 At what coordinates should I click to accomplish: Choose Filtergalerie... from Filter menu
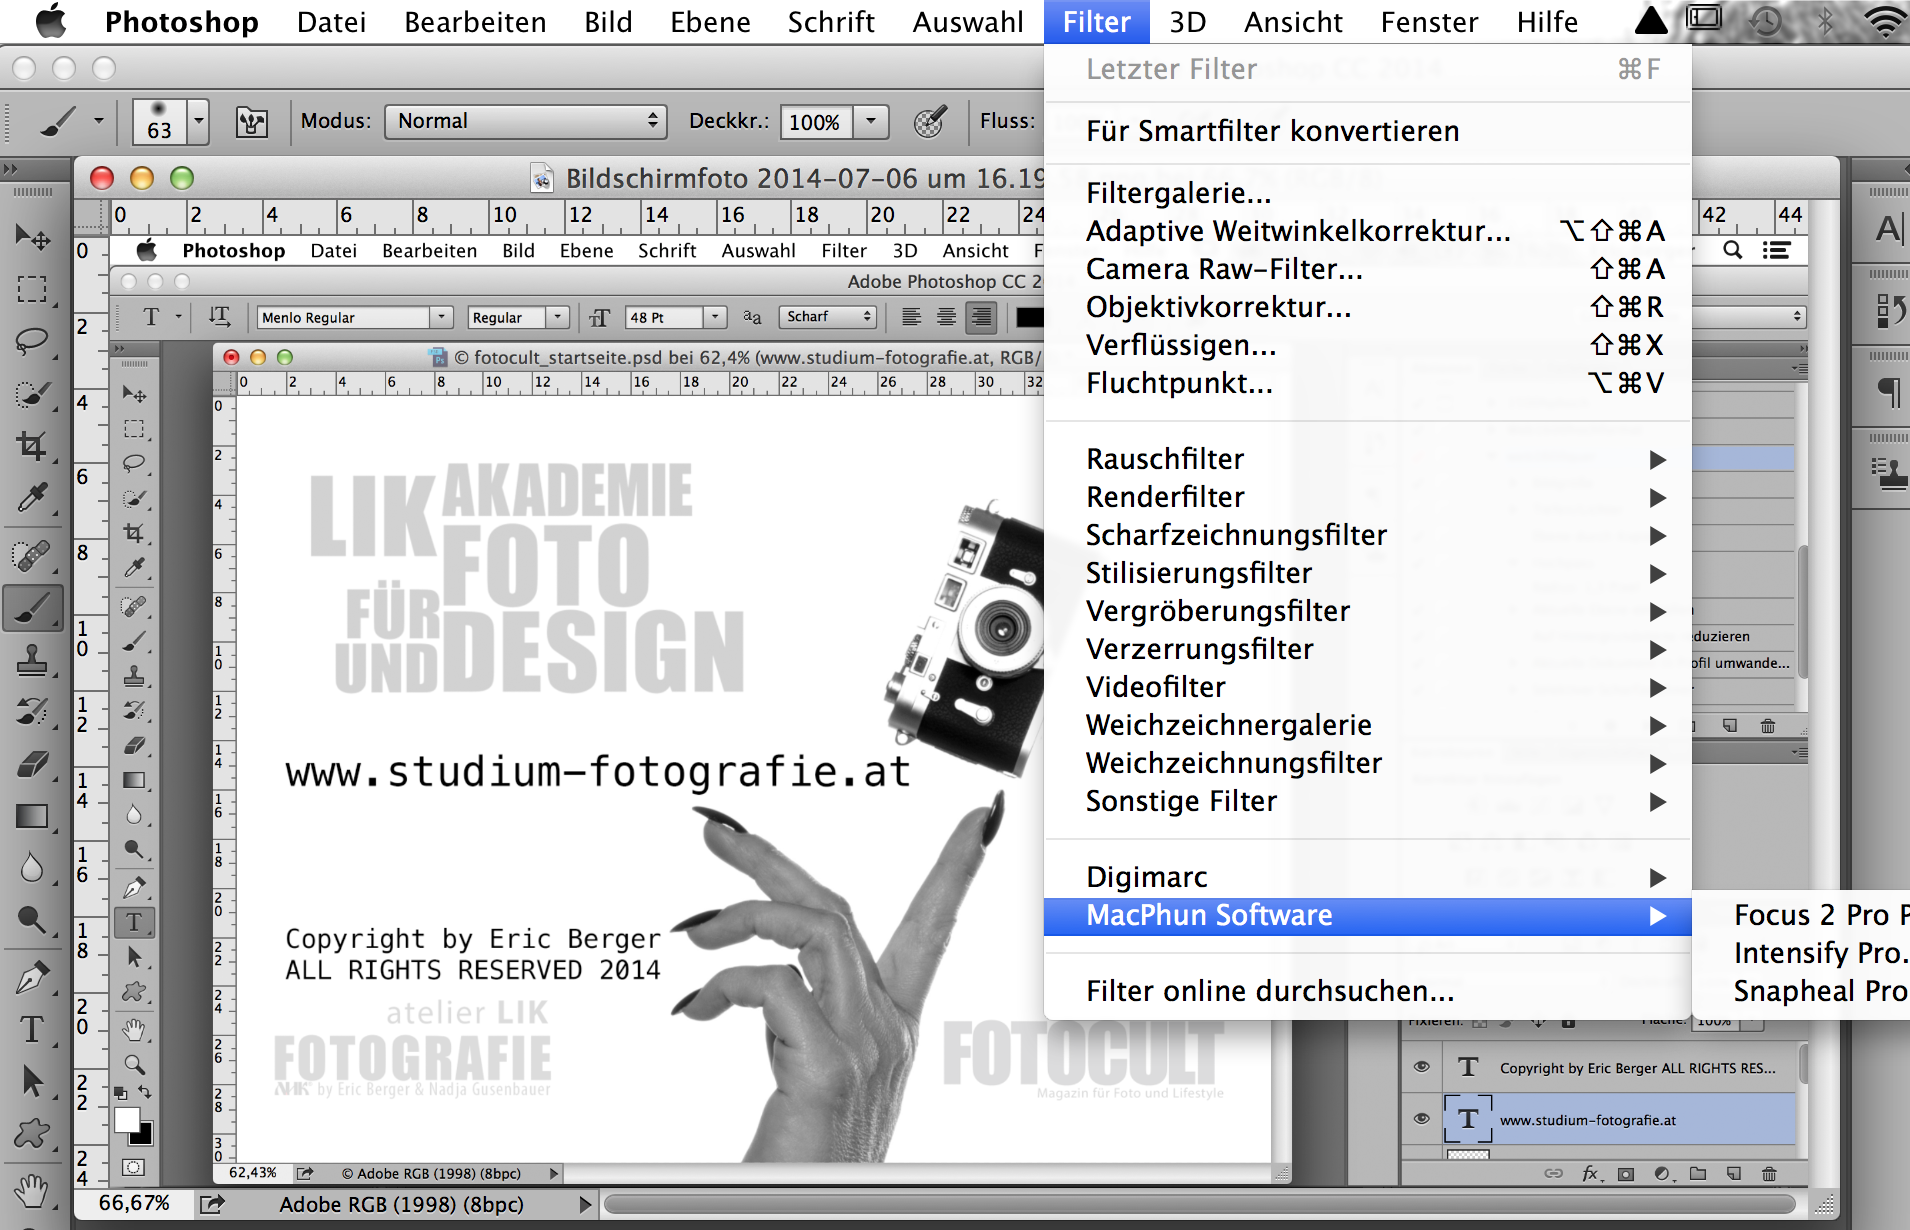(1368, 193)
